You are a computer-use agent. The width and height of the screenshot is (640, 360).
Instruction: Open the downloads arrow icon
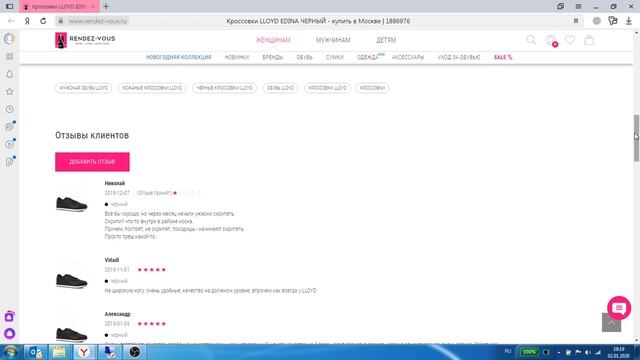629,21
